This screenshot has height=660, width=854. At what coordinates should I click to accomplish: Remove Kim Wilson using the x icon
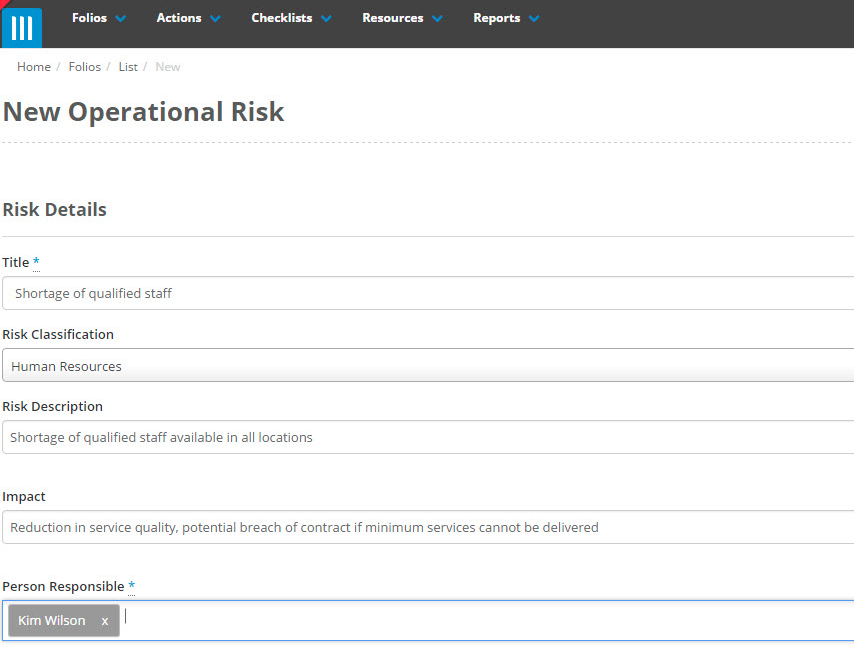coord(104,620)
